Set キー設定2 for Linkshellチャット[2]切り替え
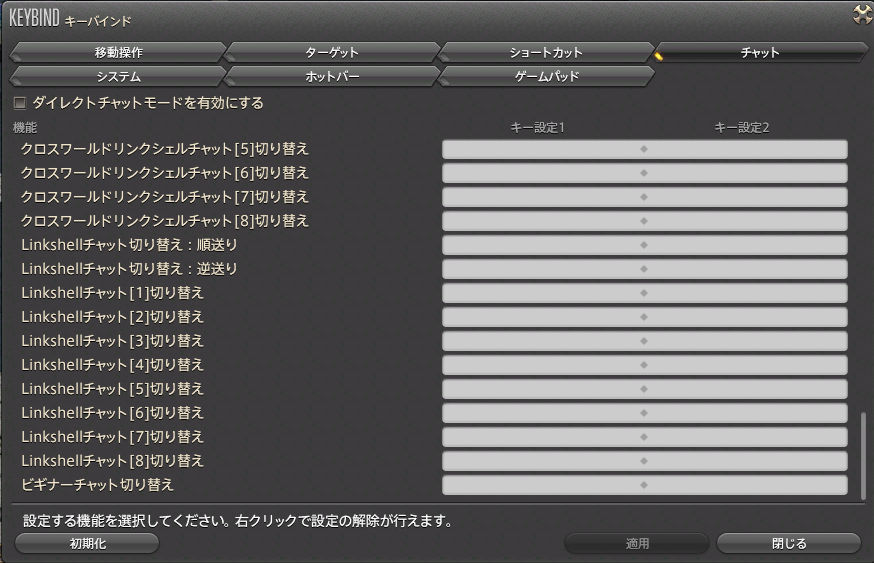This screenshot has height=563, width=874. click(746, 317)
